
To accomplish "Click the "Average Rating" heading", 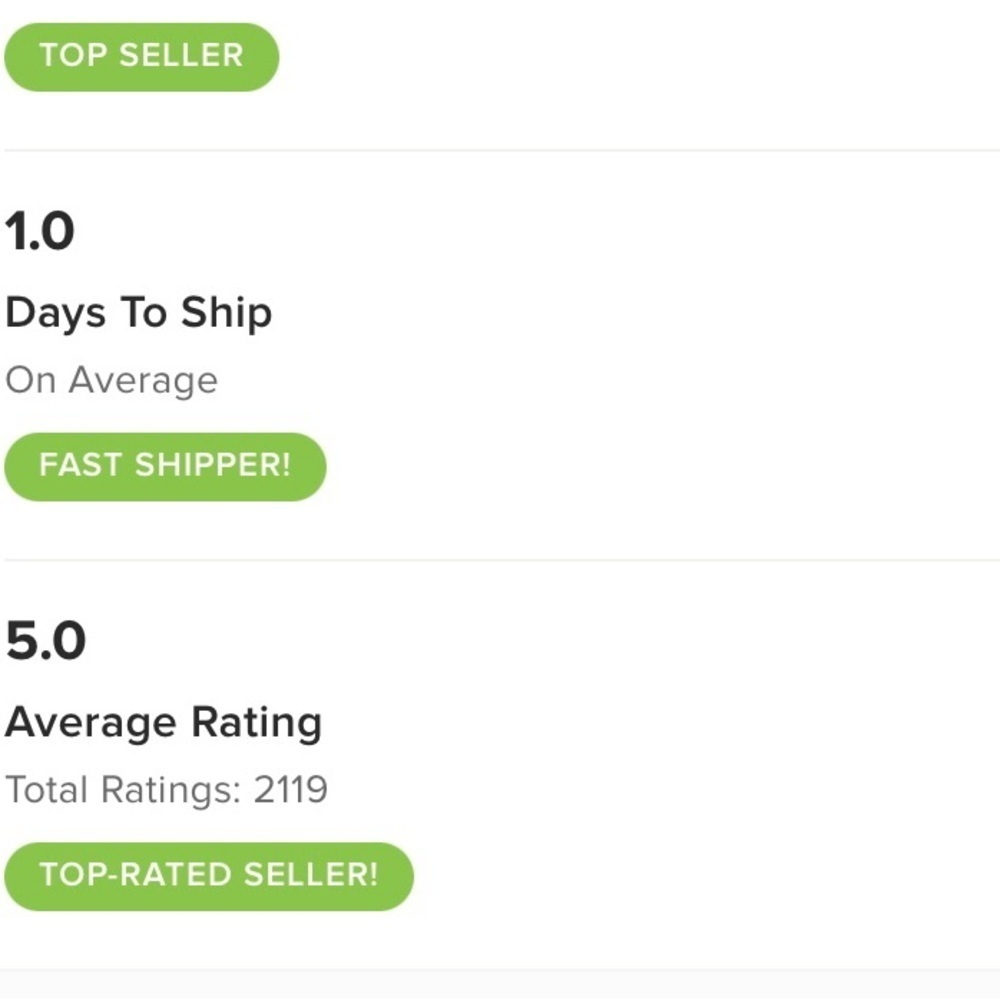I will [163, 723].
